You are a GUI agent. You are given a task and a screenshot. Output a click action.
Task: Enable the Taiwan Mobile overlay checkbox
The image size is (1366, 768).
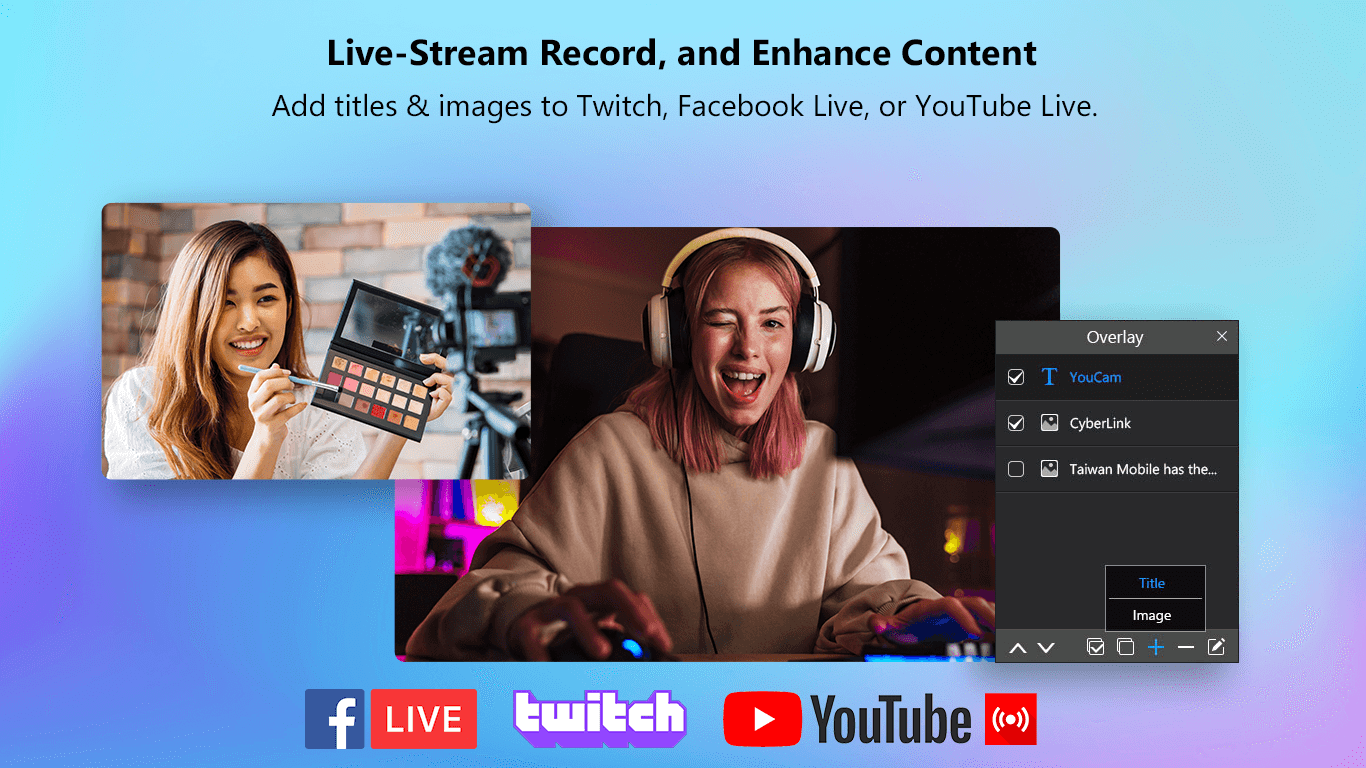pos(1016,469)
